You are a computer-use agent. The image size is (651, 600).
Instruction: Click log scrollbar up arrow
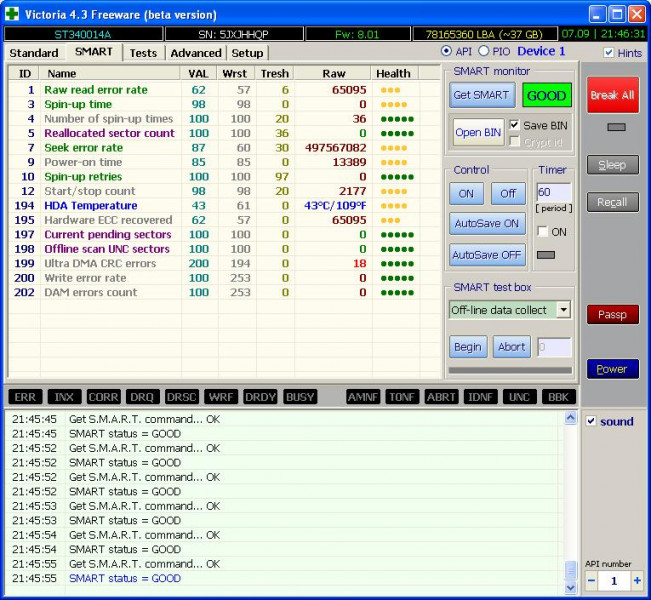(571, 417)
